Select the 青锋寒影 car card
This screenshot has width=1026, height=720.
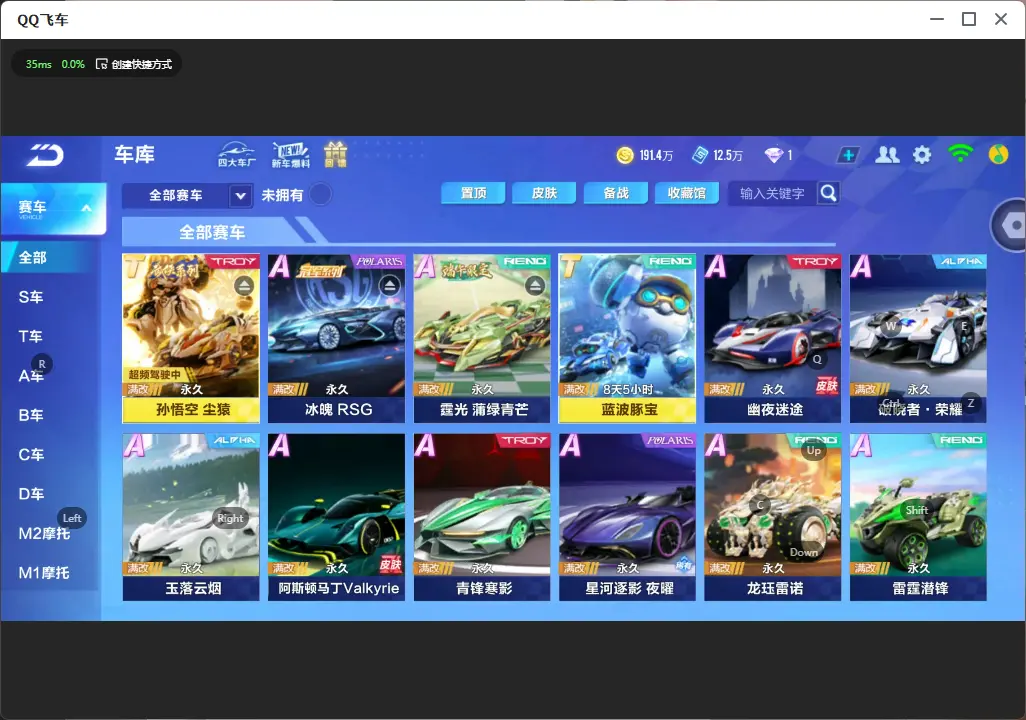point(482,517)
